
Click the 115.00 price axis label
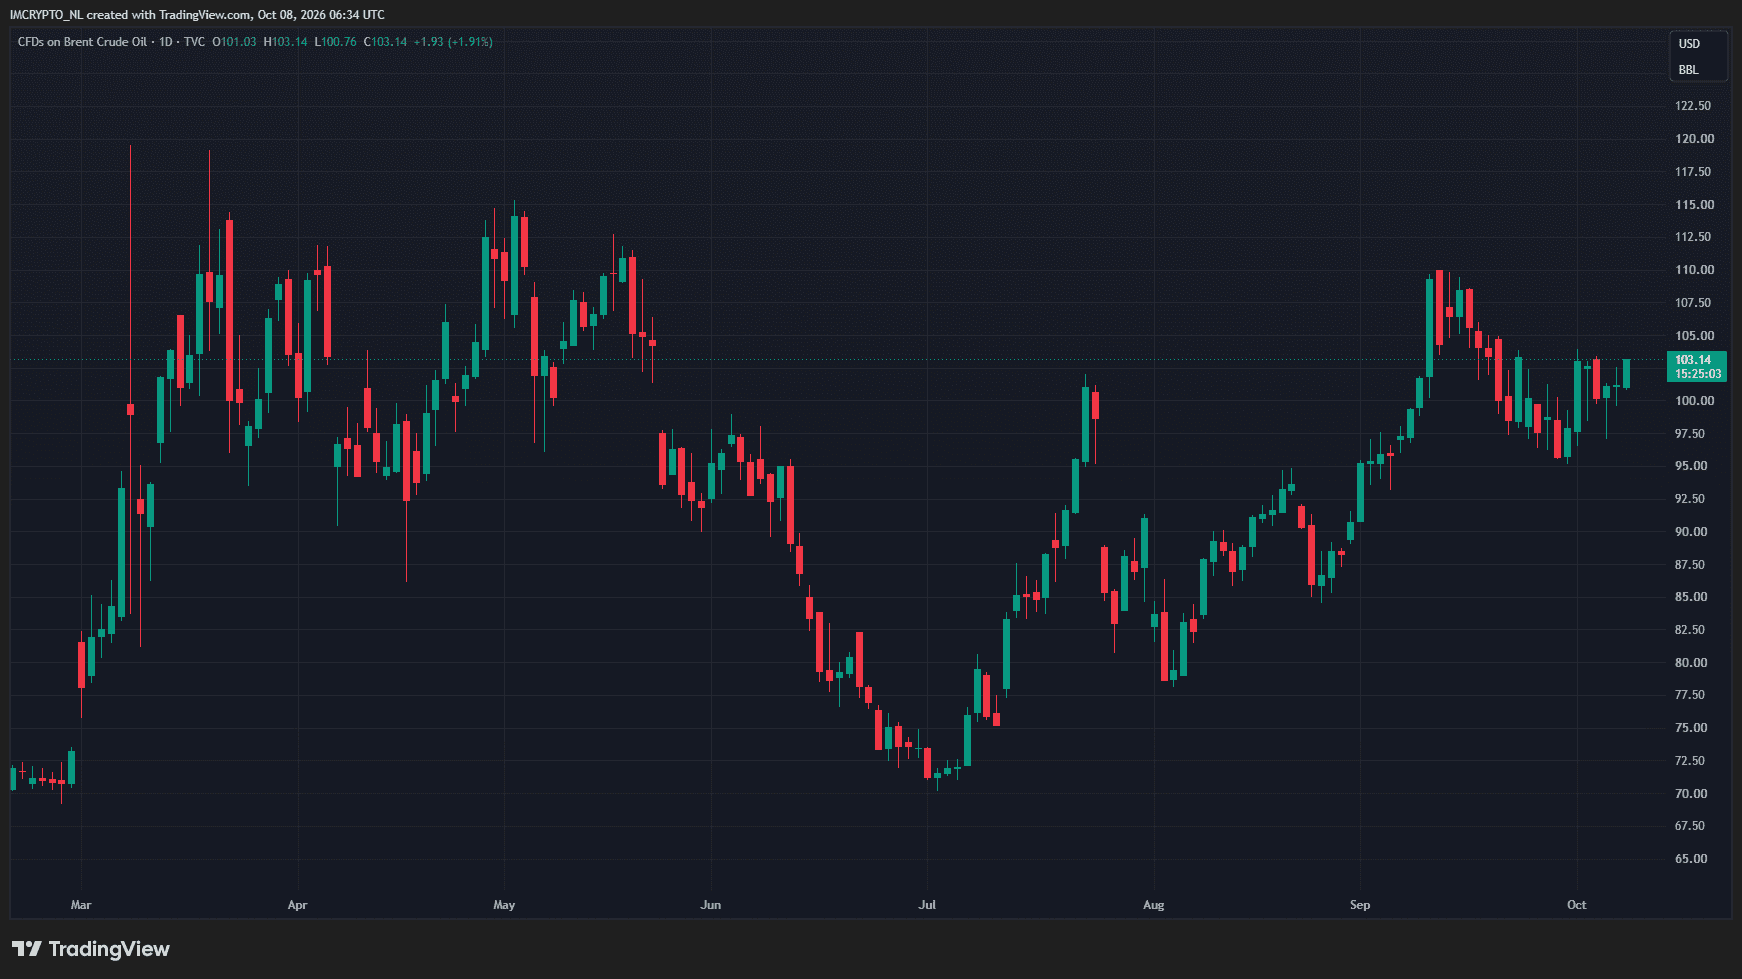(x=1694, y=205)
